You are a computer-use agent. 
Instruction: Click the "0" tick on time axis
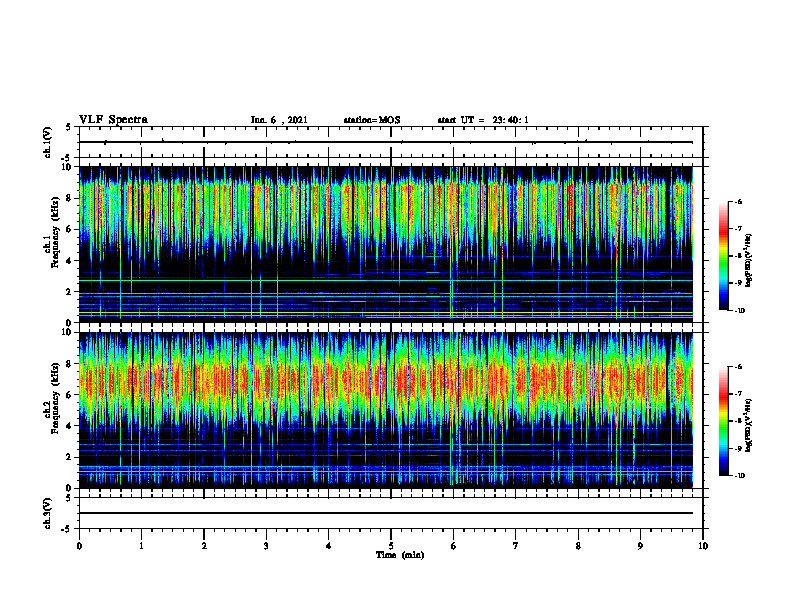click(79, 546)
